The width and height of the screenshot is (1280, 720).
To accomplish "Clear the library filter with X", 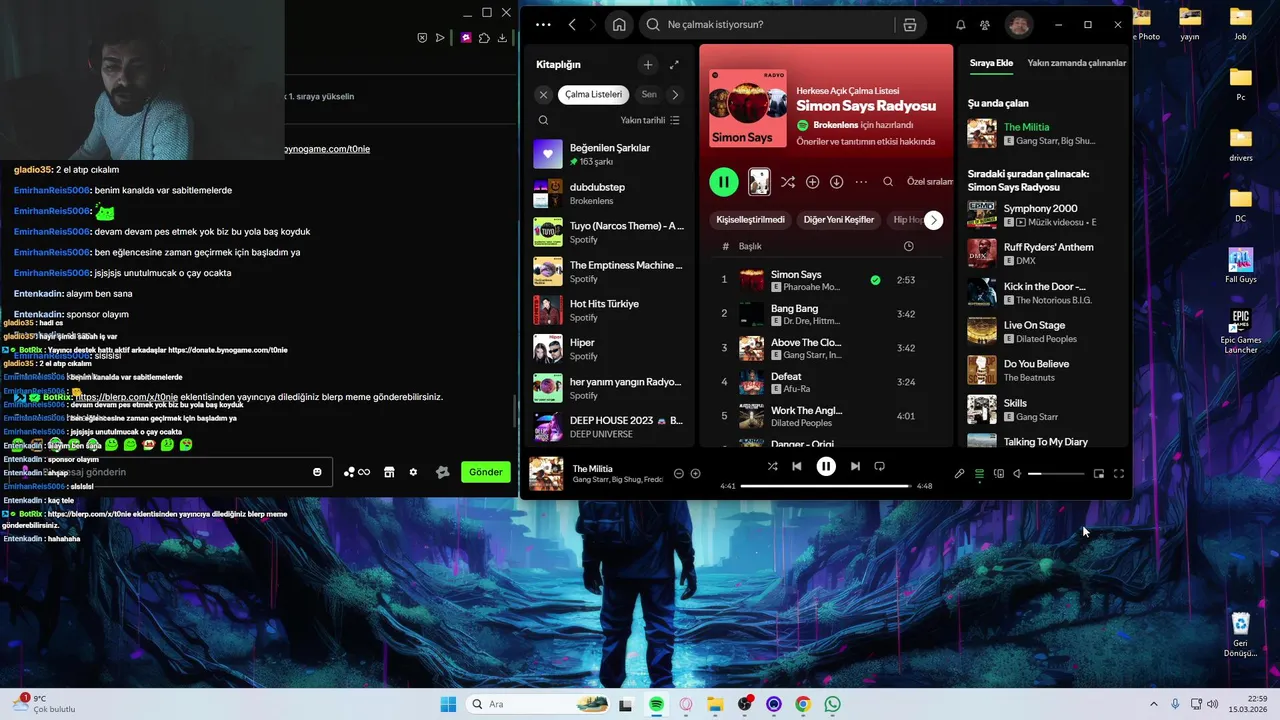I will pos(543,95).
